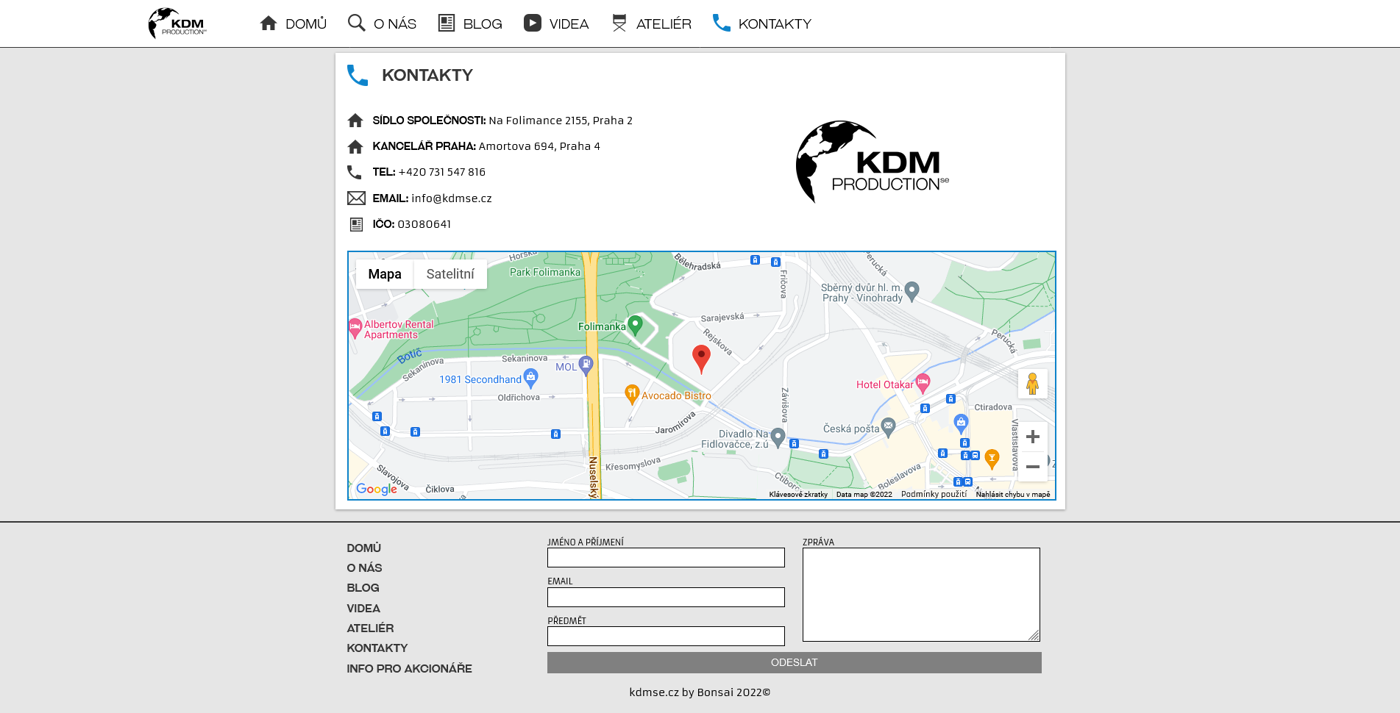The image size is (1400, 713).
Task: Focus the Jméno a příjmení field
Action: coord(665,558)
